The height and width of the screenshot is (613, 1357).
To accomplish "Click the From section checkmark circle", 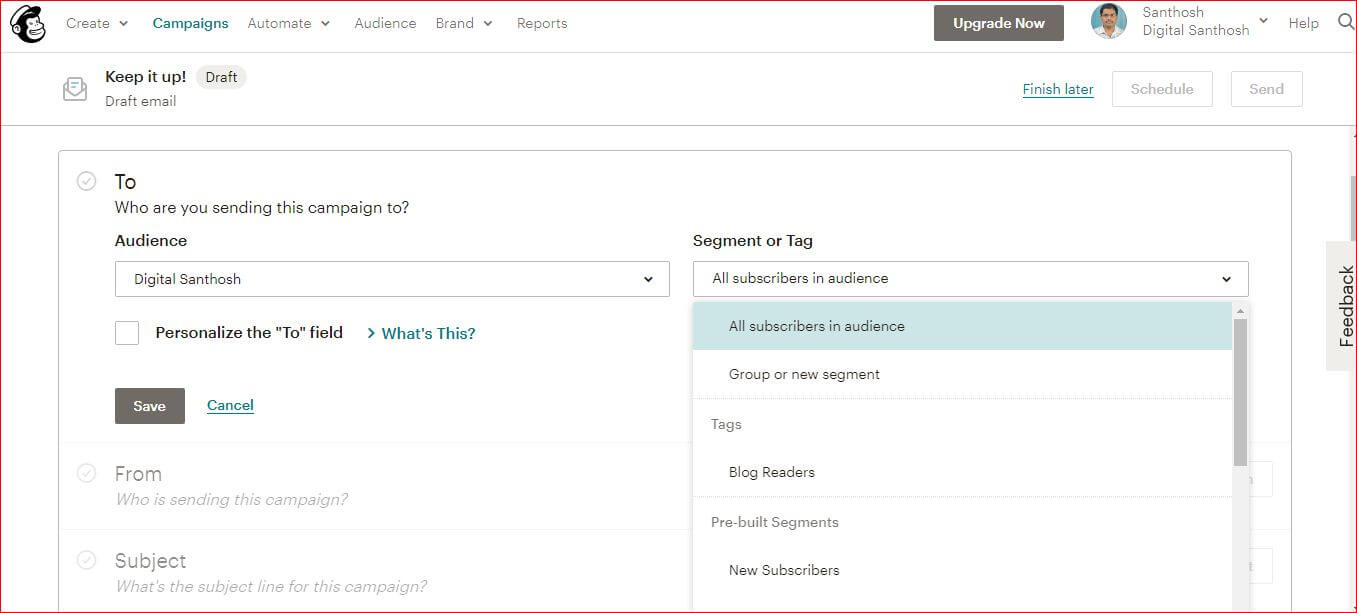I will pos(87,473).
